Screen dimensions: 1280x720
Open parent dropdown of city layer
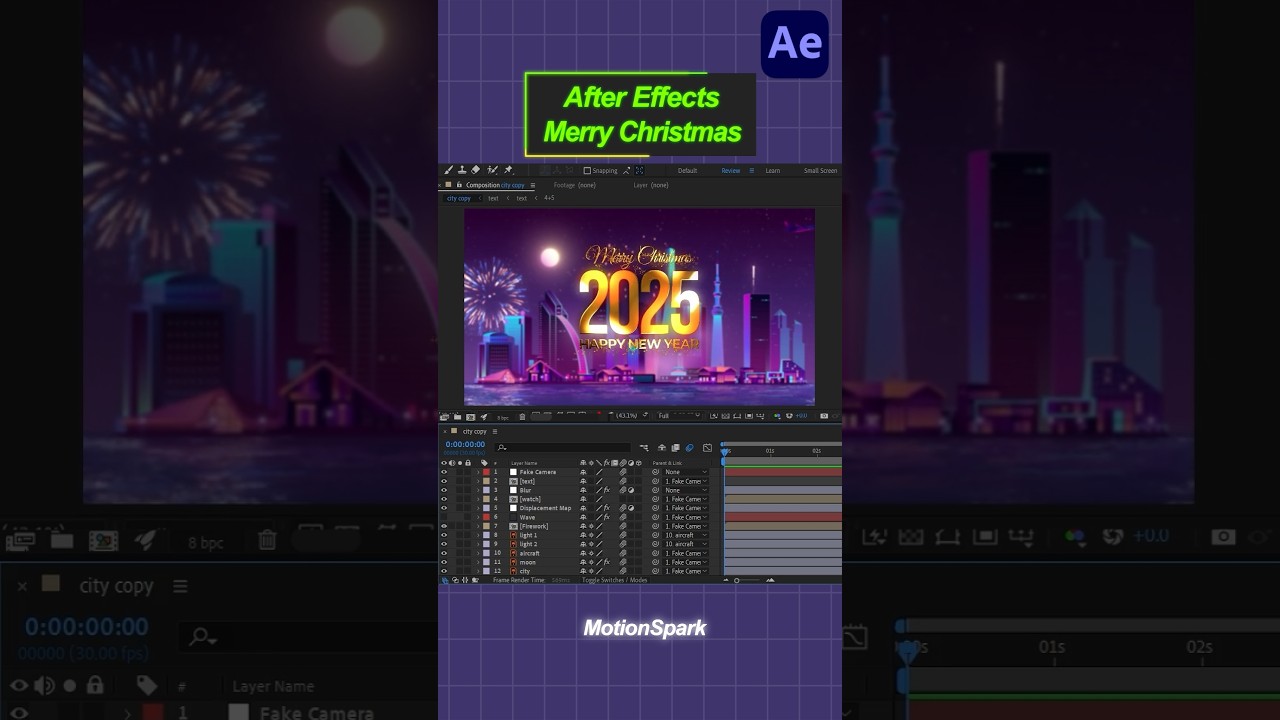(686, 571)
